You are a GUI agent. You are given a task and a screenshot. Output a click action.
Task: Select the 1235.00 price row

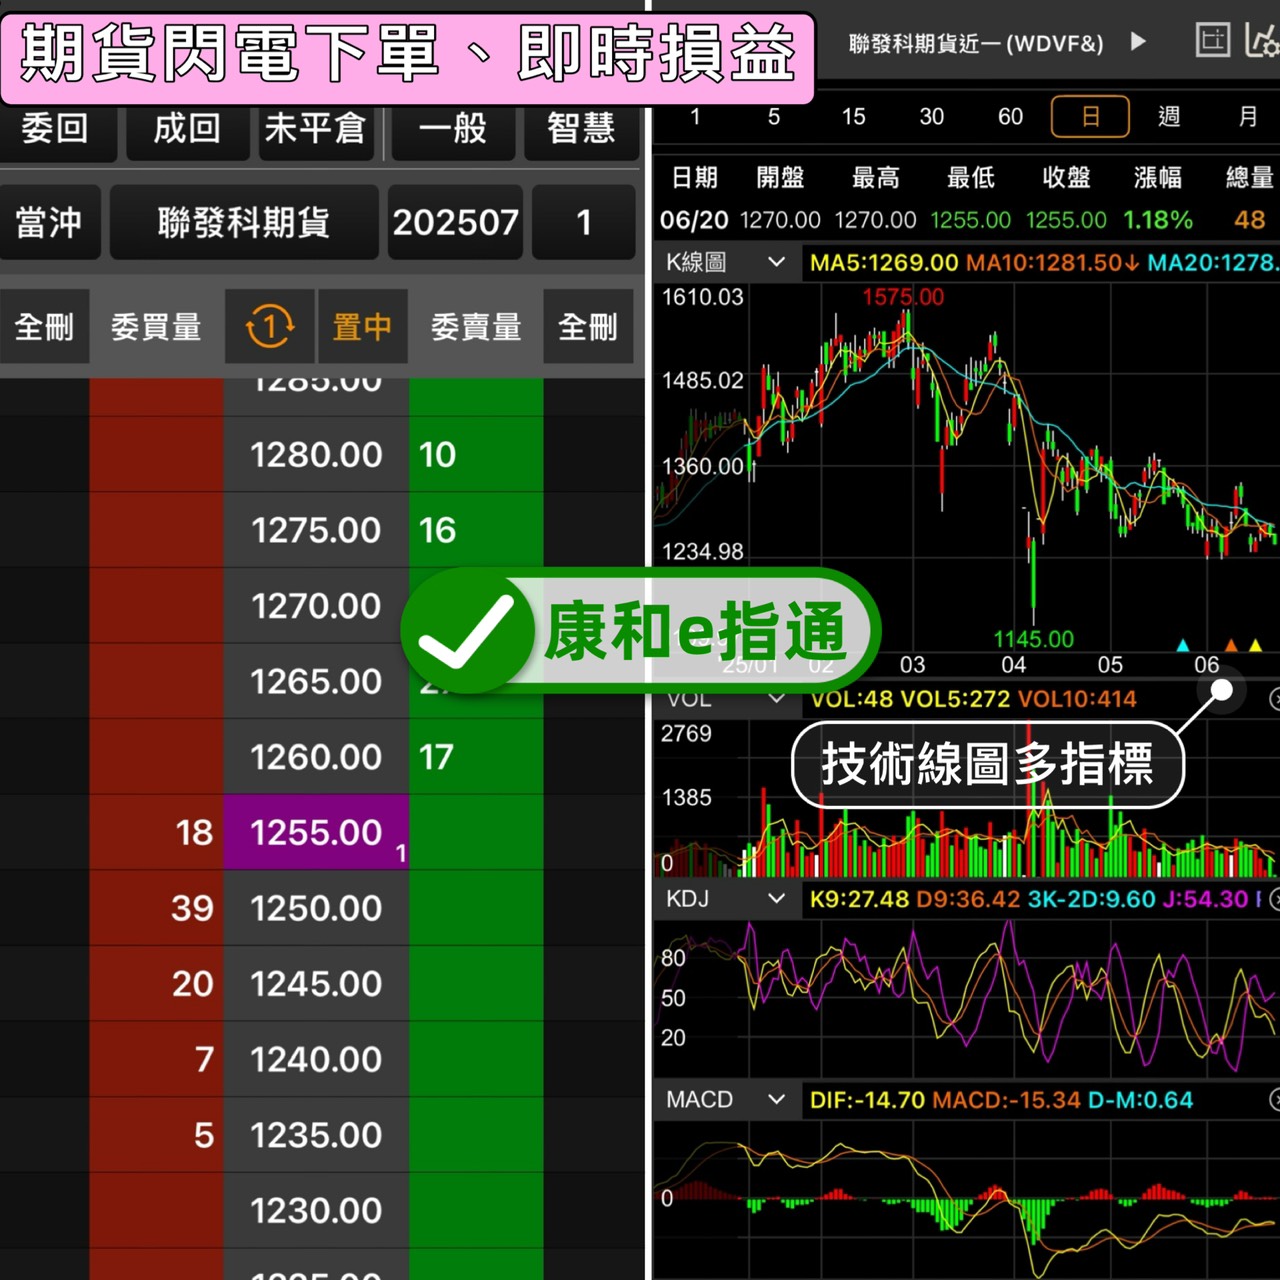coord(316,1136)
